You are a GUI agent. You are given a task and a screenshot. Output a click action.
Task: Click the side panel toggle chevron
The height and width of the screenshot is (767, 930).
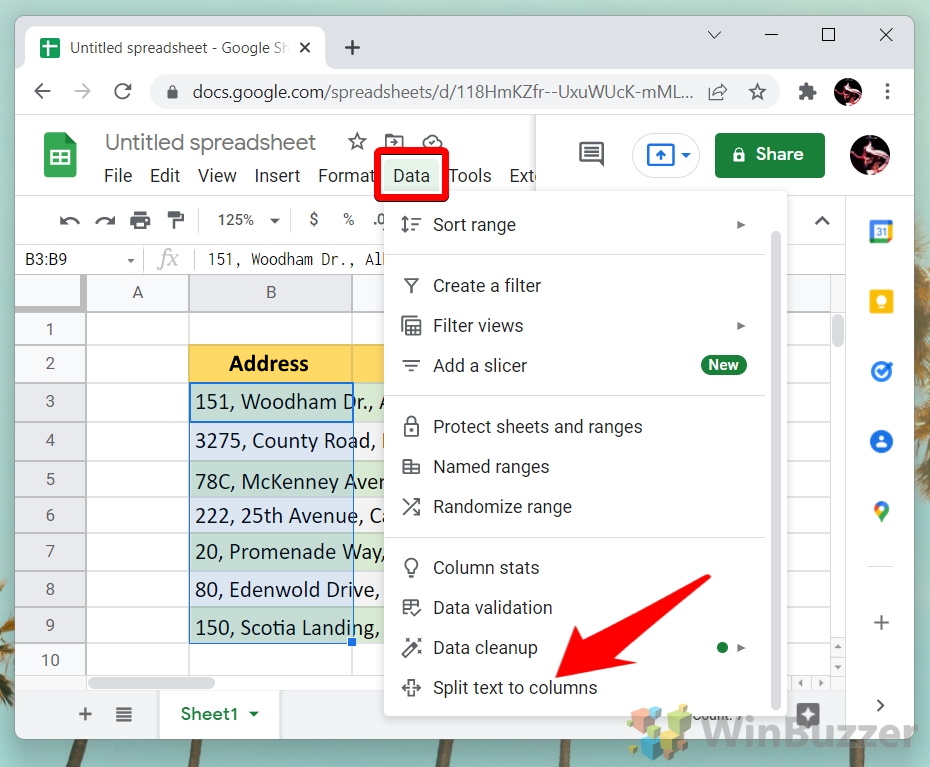click(881, 705)
